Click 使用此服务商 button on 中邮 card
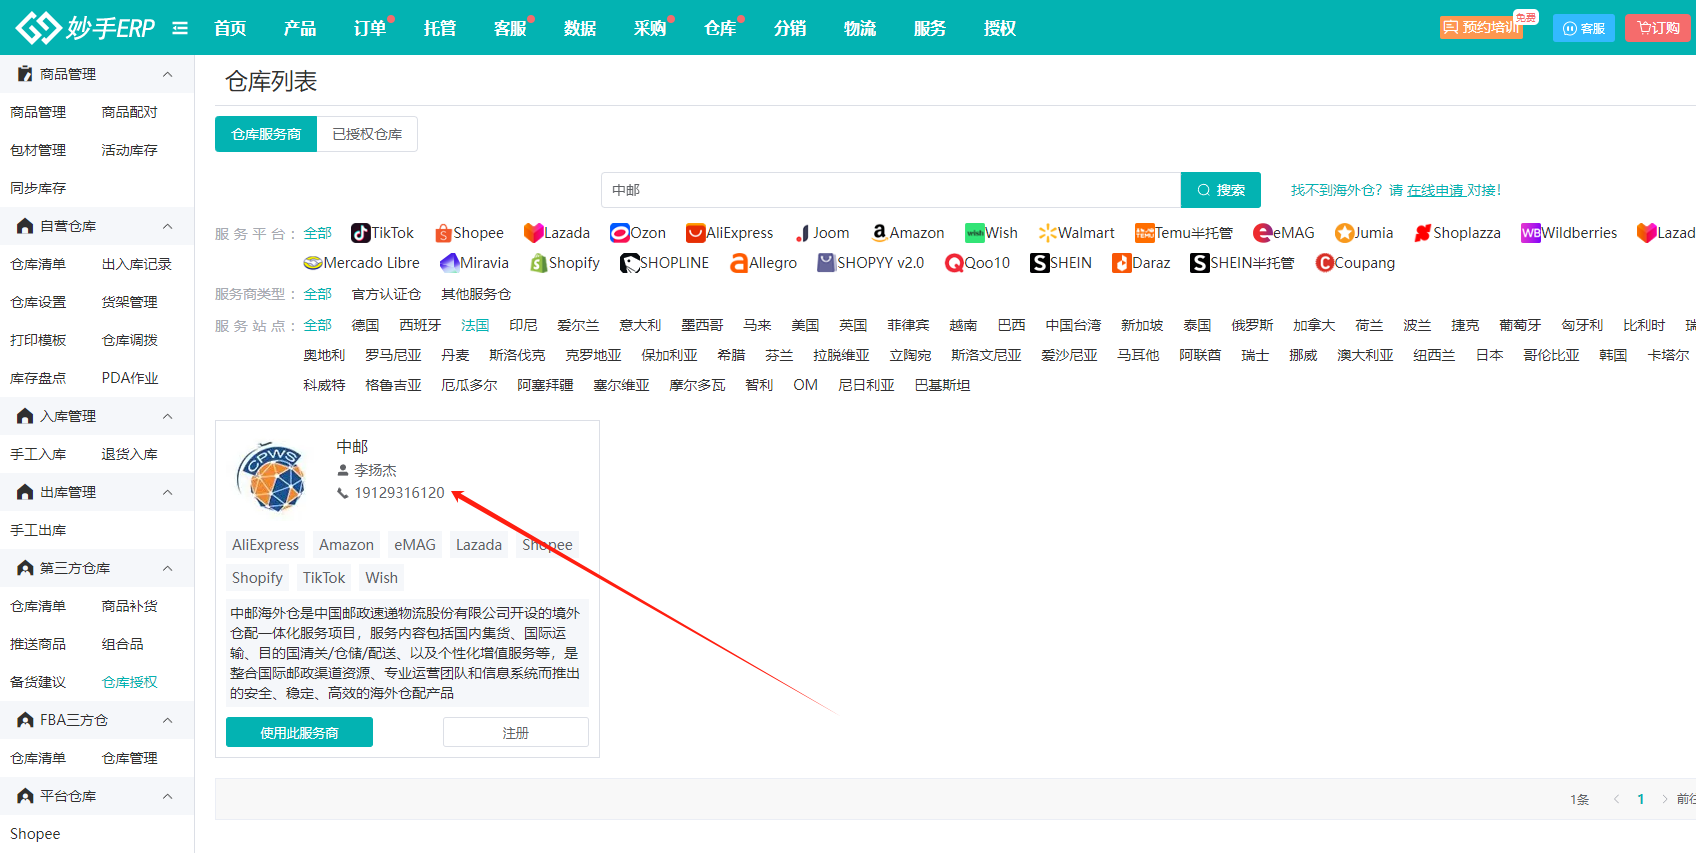Image resolution: width=1696 pixels, height=853 pixels. (x=299, y=732)
